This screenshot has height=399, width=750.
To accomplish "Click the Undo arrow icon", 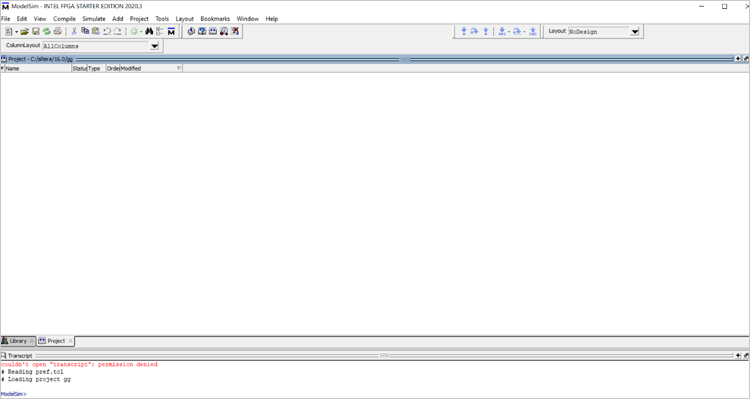I will tap(107, 31).
